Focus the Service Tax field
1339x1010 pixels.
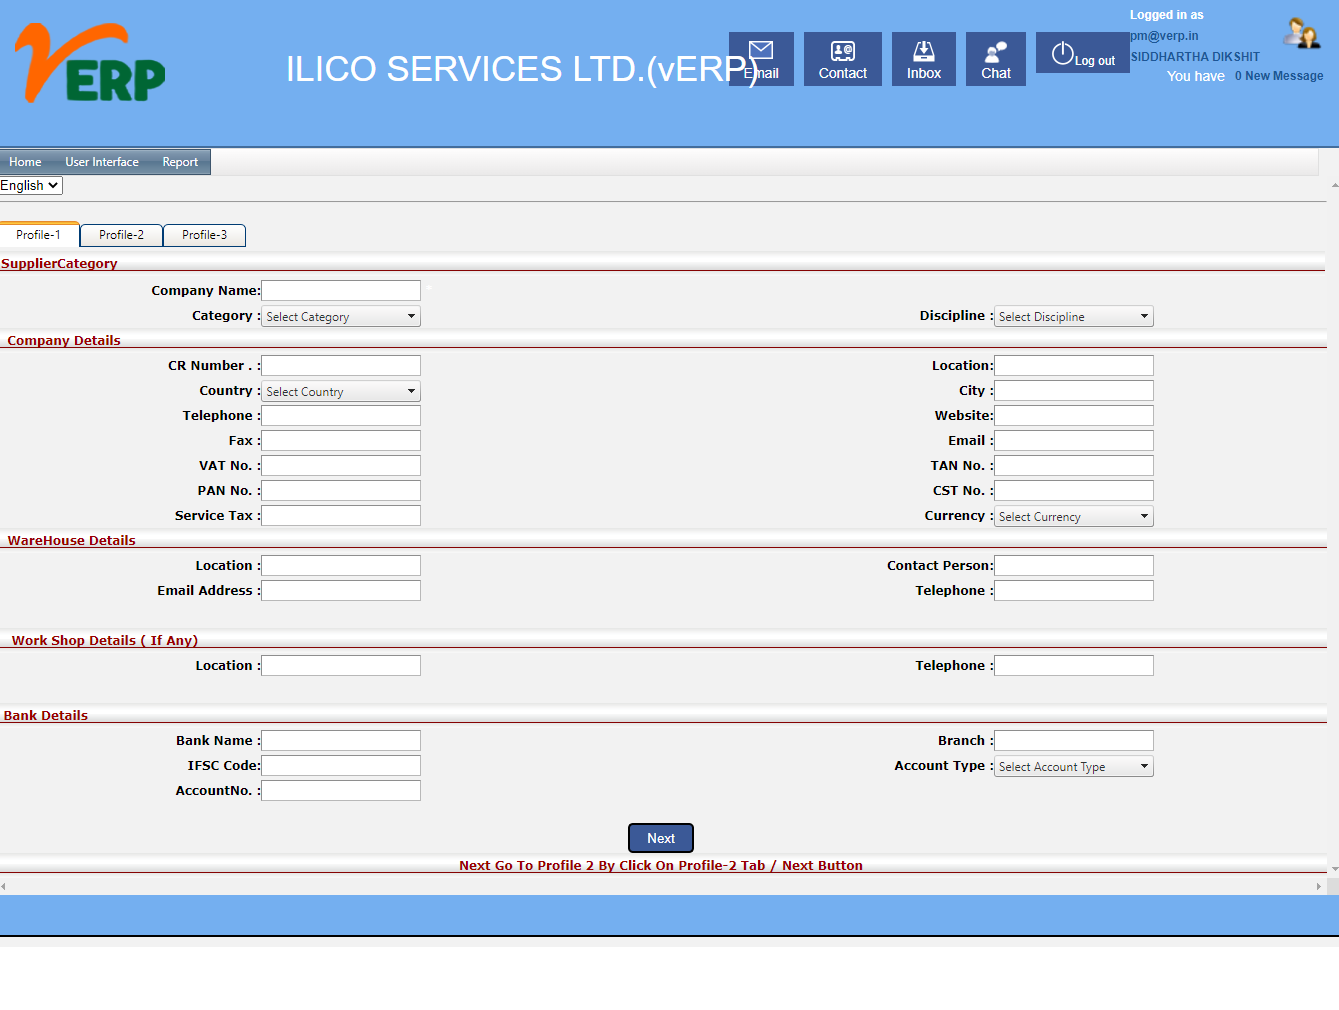coord(341,516)
